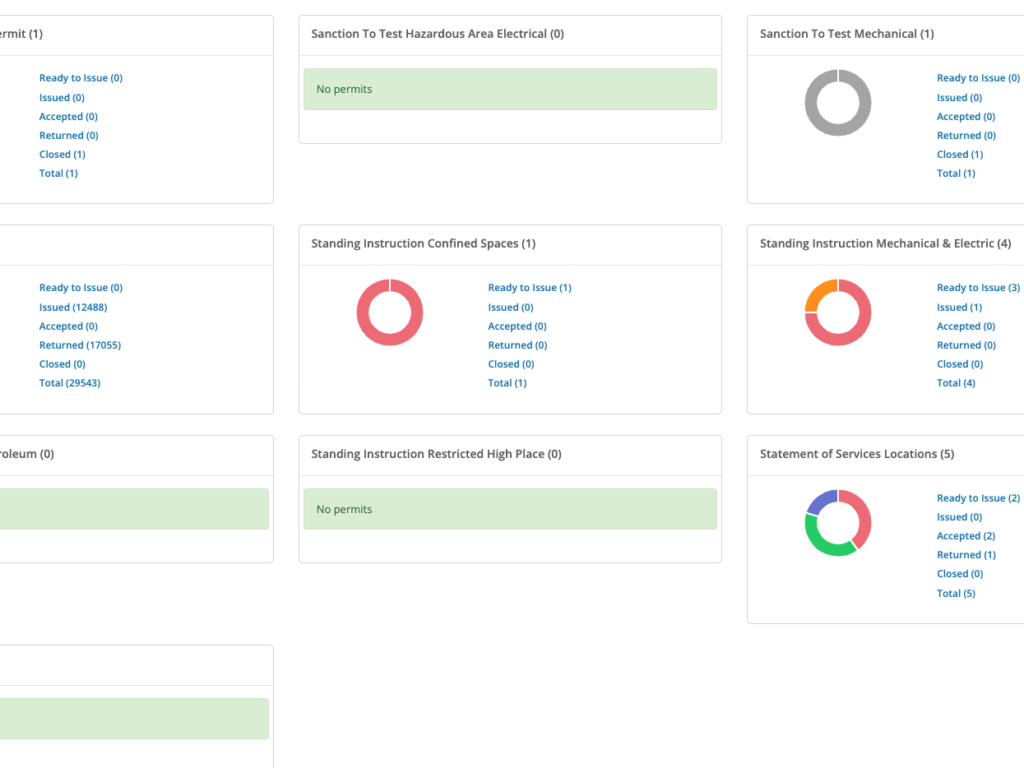Image resolution: width=1024 pixels, height=768 pixels.
Task: Open Total (5) under Statement of Services Locations
Action: point(955,592)
